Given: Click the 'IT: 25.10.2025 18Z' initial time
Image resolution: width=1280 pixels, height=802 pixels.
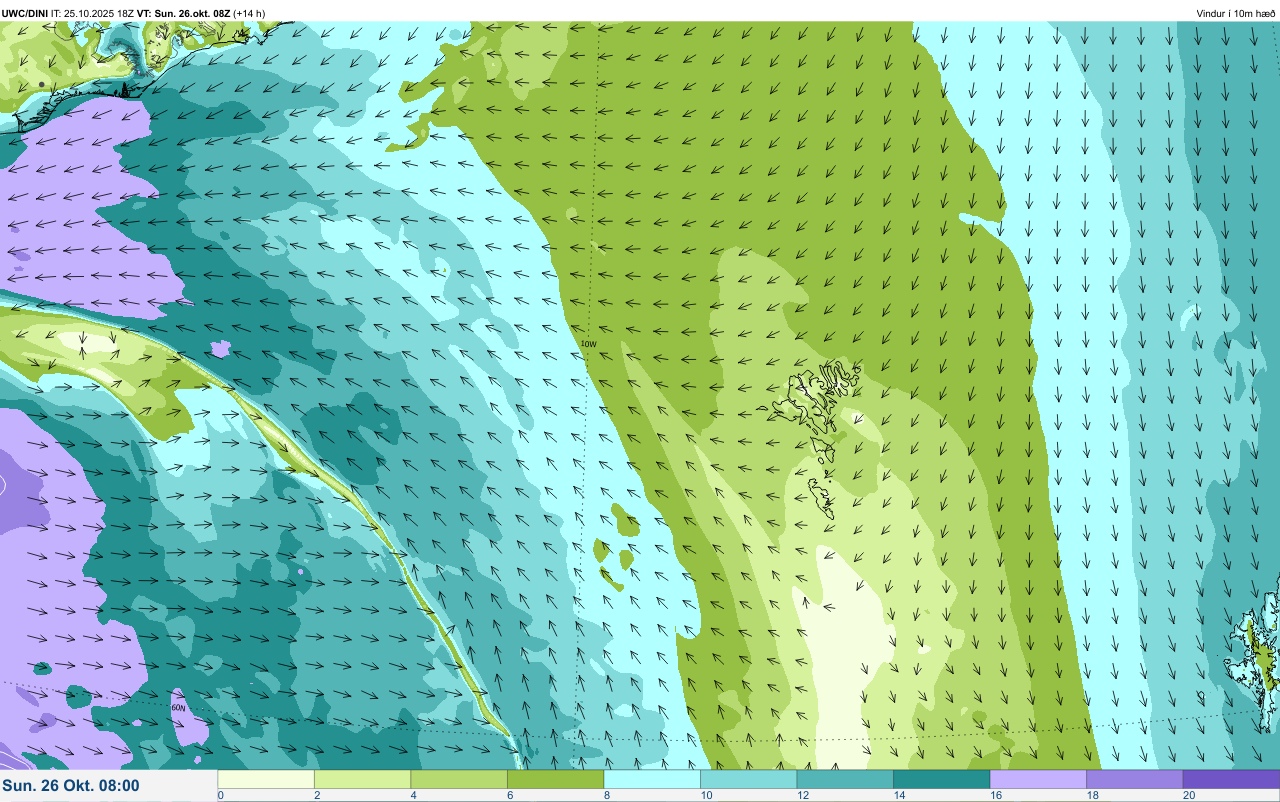Looking at the screenshot, I should click(91, 13).
